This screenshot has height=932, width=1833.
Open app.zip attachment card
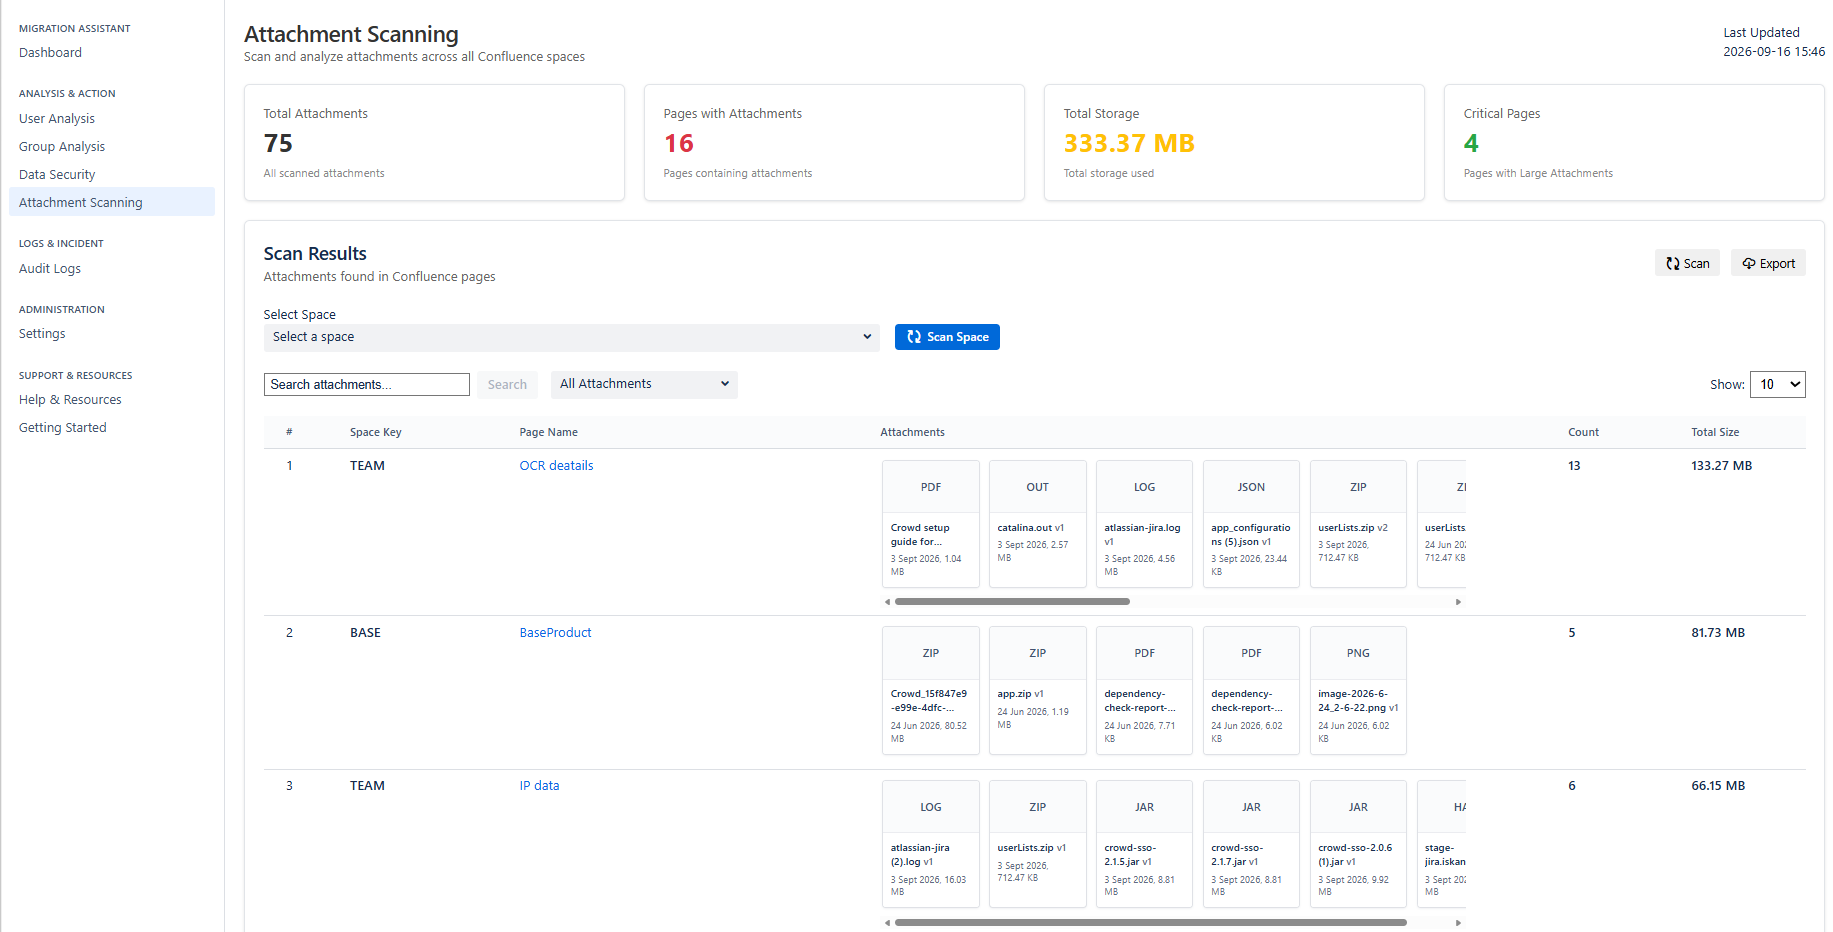[1038, 690]
